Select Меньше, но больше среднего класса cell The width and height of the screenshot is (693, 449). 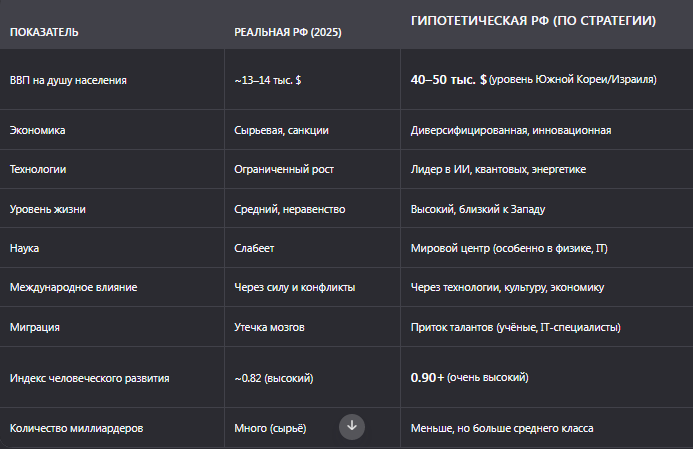coord(502,428)
